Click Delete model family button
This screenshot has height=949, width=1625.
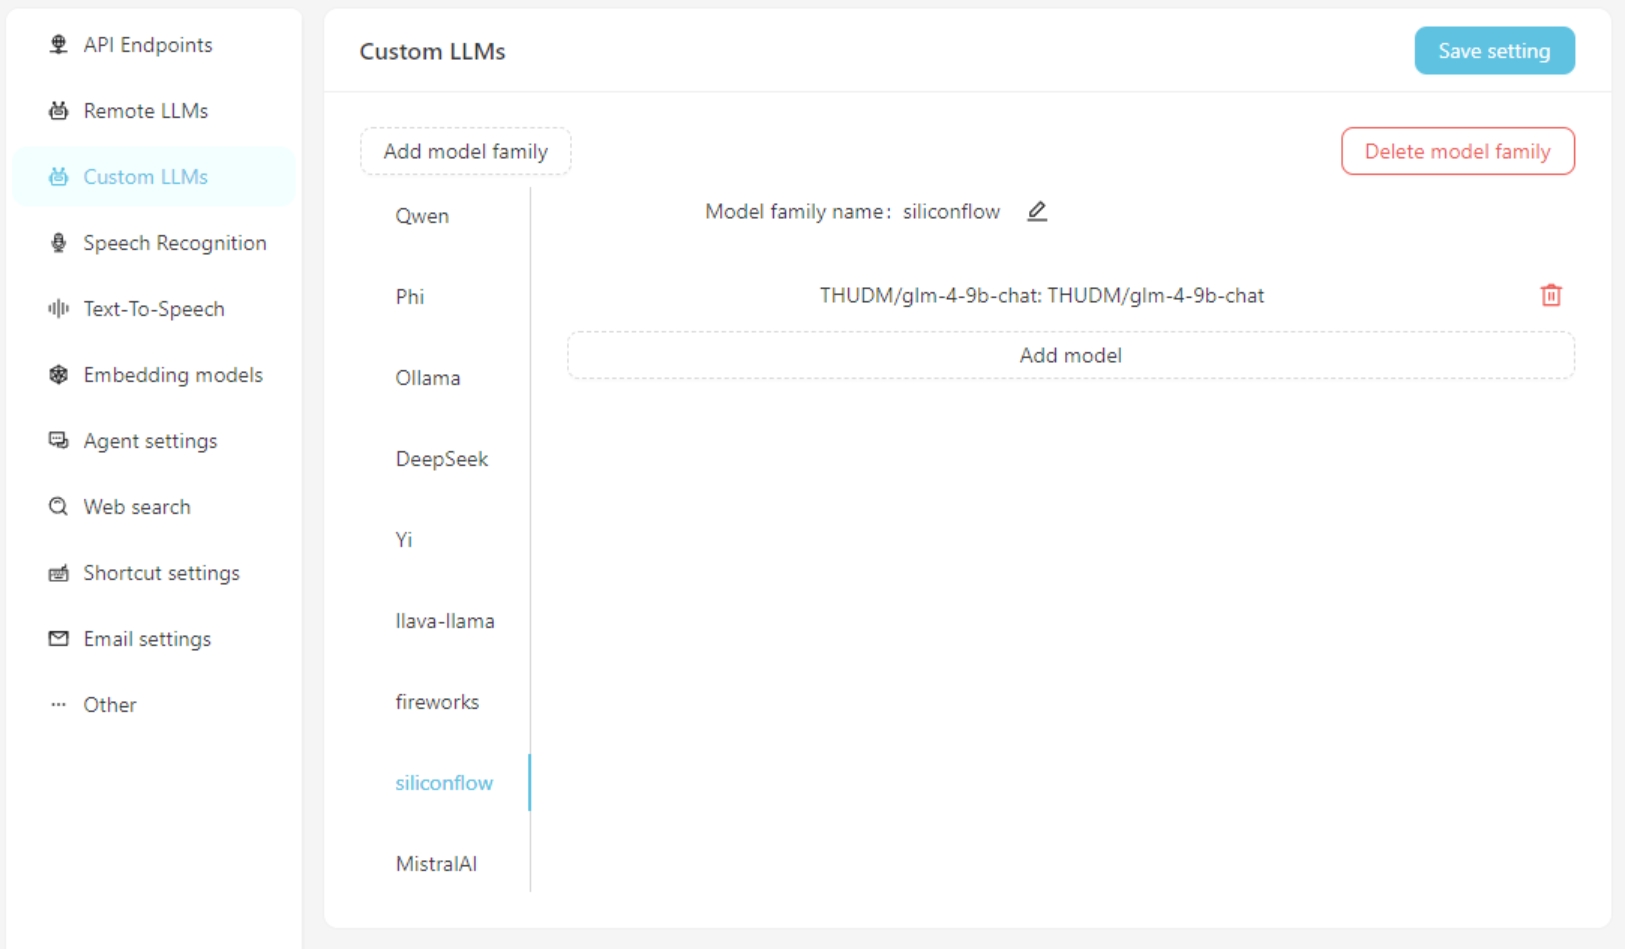coord(1457,151)
